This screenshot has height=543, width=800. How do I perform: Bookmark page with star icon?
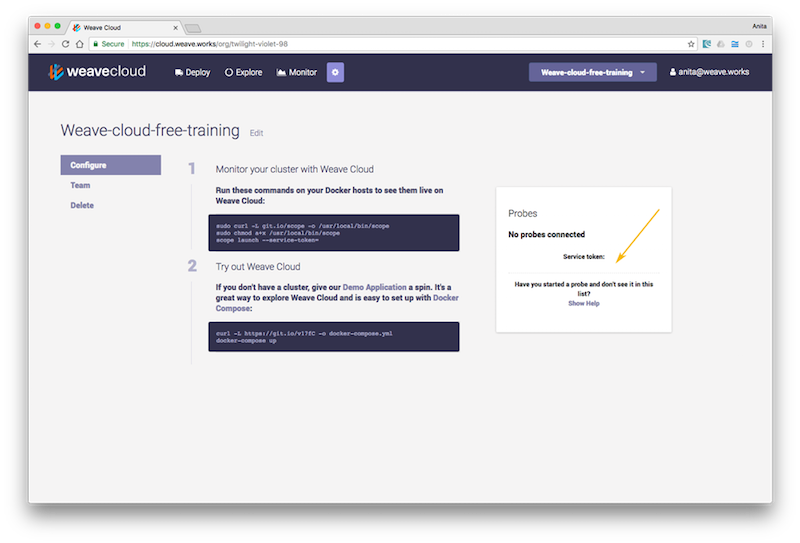pos(691,44)
